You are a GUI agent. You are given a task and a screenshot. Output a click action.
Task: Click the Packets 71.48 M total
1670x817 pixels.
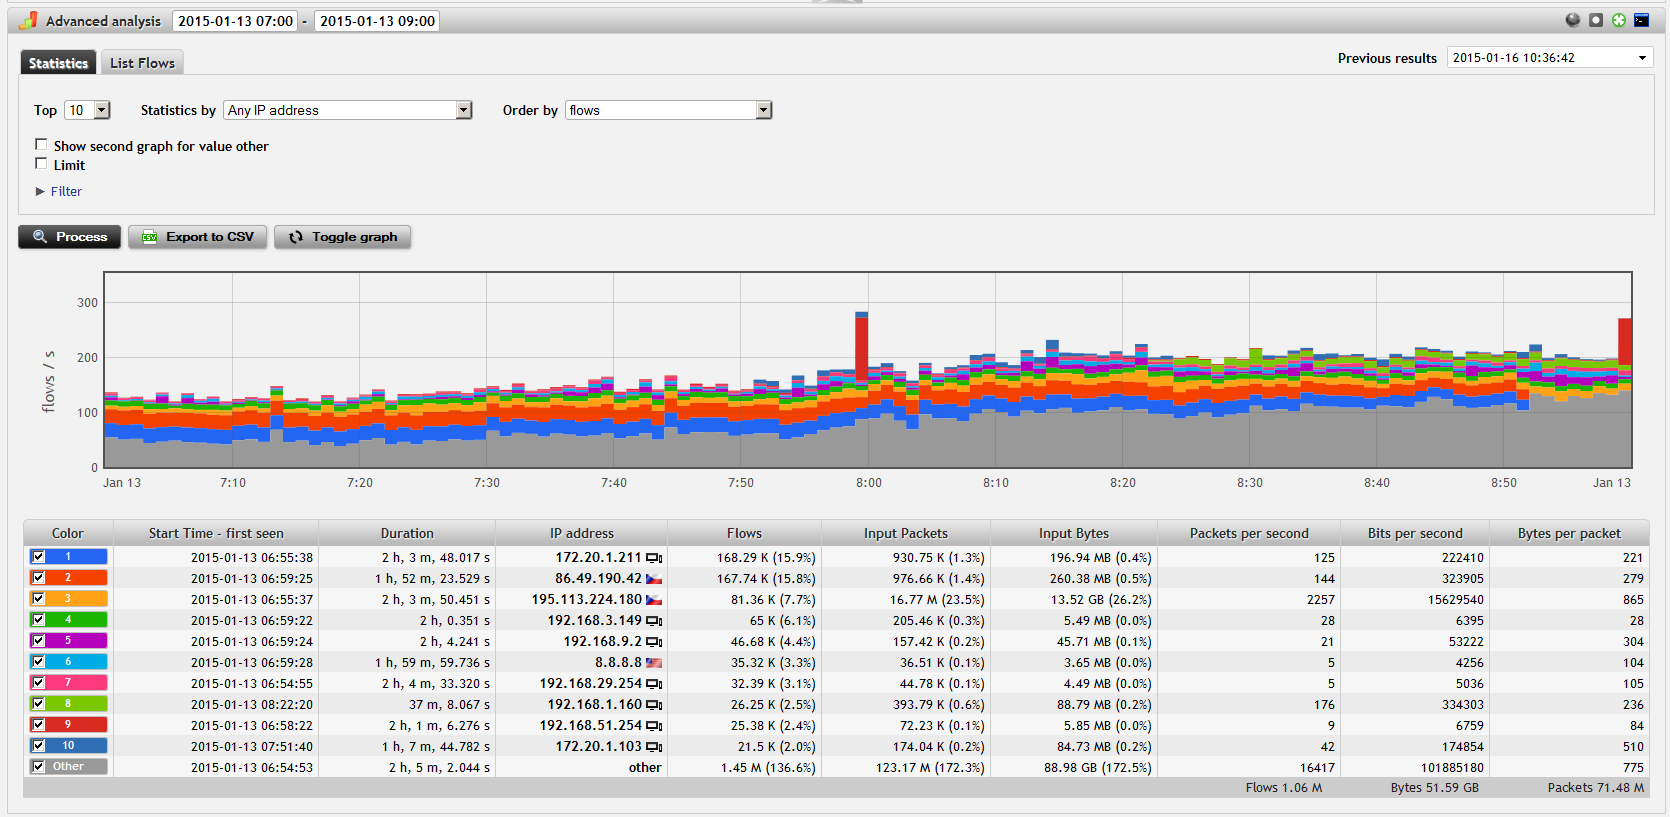1596,787
